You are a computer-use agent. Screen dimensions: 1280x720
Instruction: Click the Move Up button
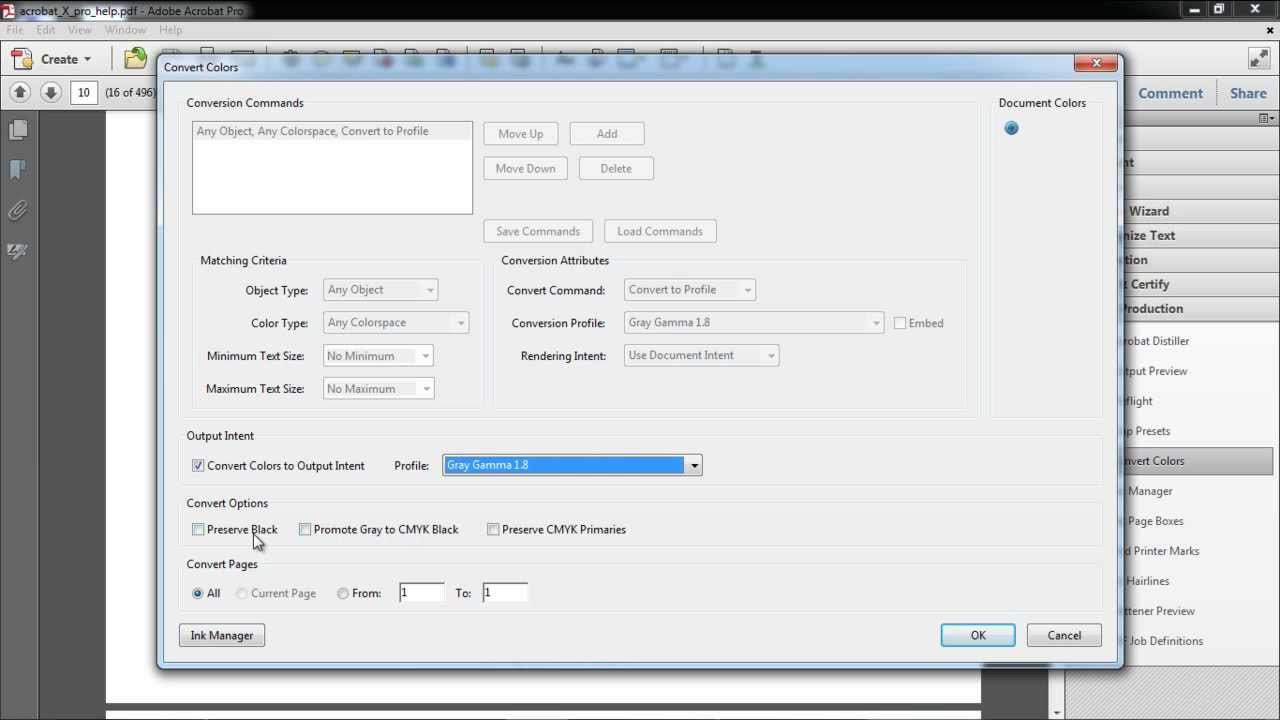(x=520, y=134)
